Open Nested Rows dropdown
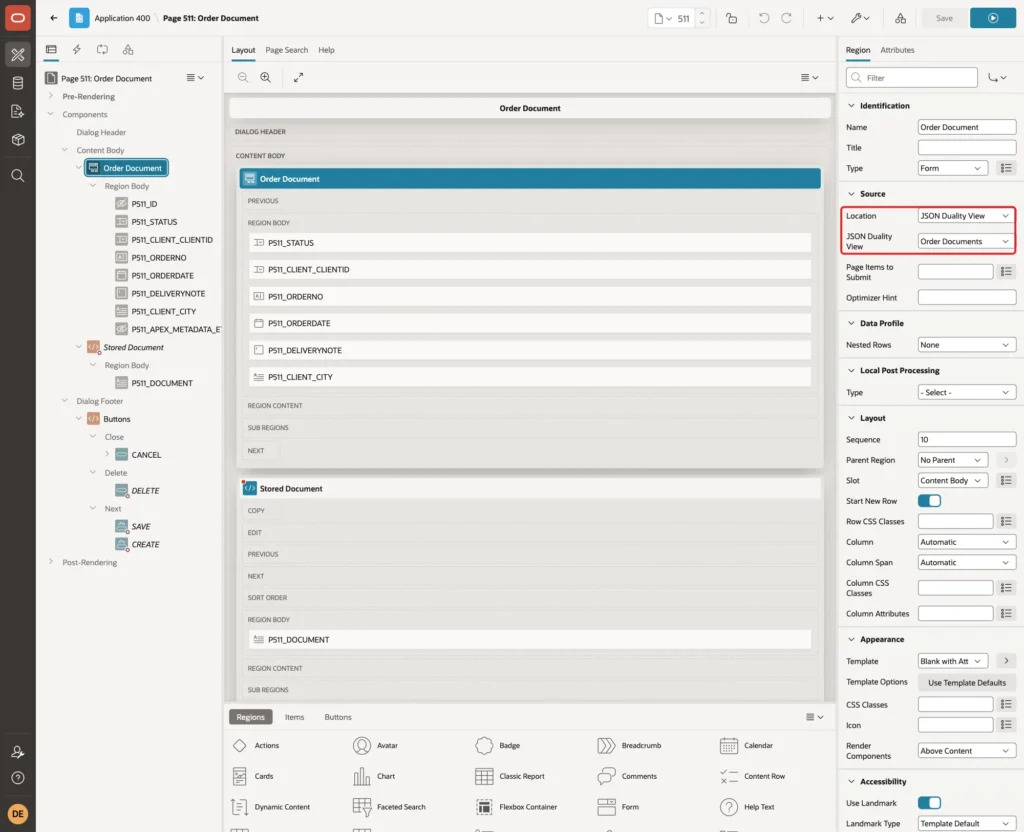This screenshot has width=1024, height=832. tap(966, 345)
